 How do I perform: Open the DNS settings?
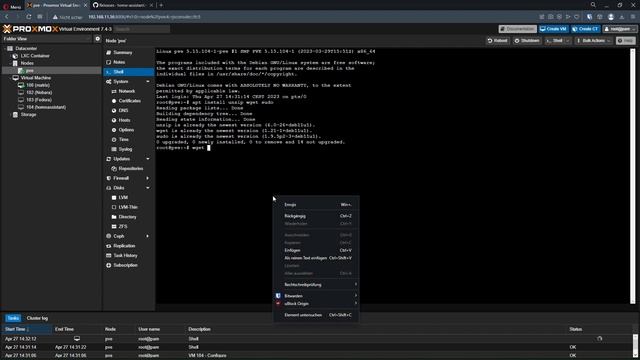tap(123, 111)
